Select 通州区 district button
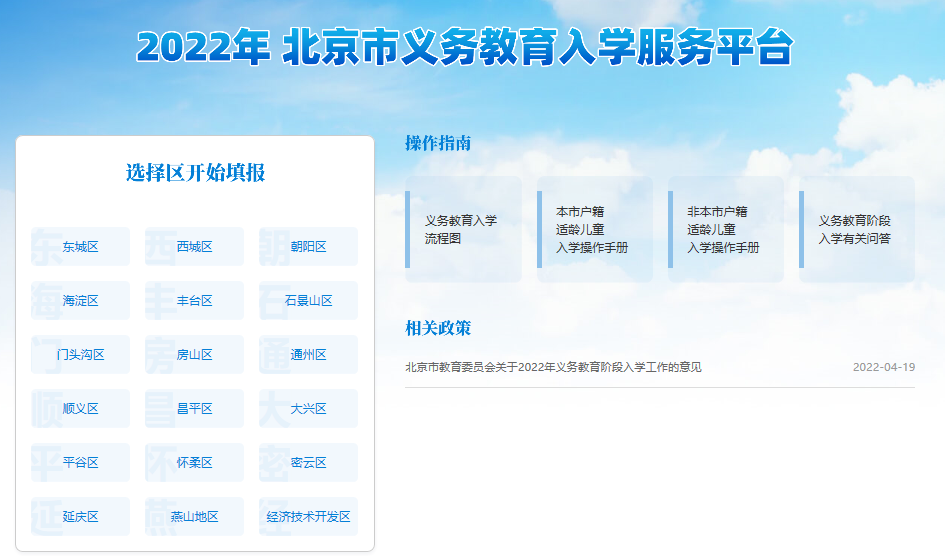Image resolution: width=945 pixels, height=556 pixels. (308, 354)
